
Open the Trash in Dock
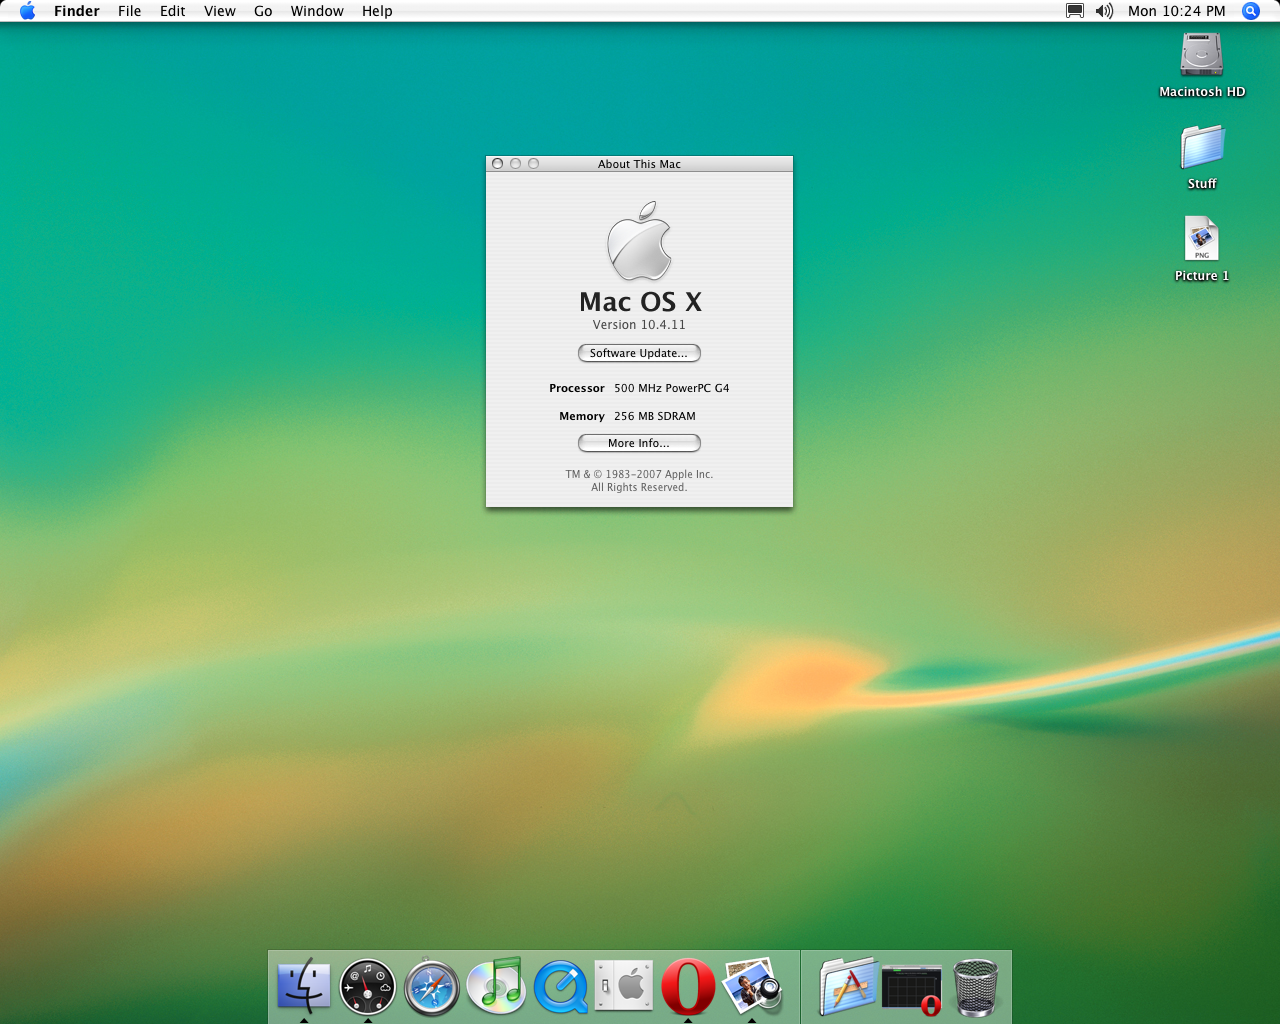point(976,987)
